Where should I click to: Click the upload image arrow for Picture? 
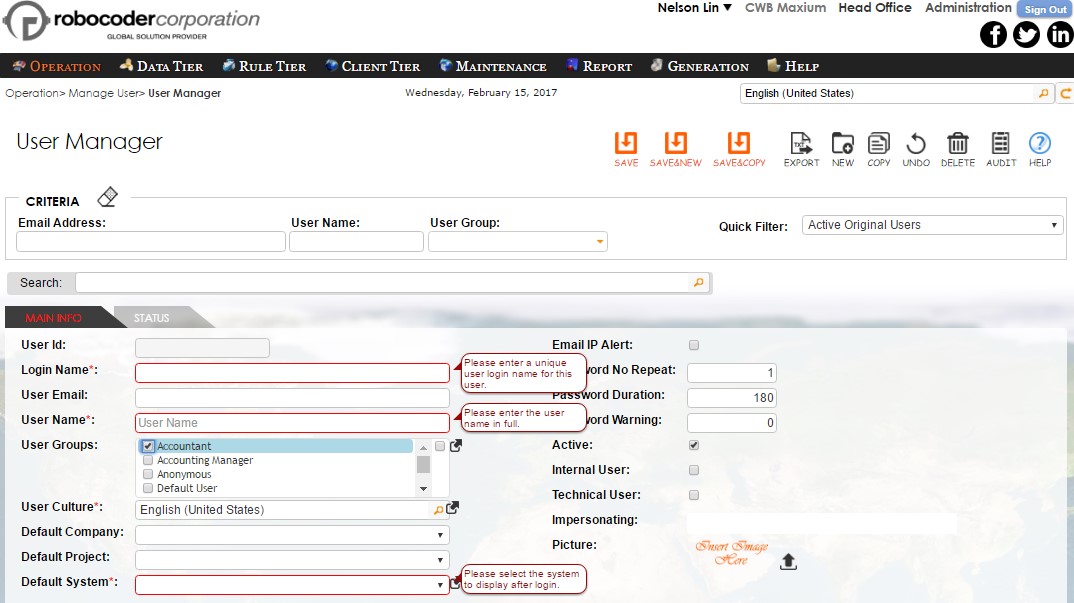pos(788,562)
